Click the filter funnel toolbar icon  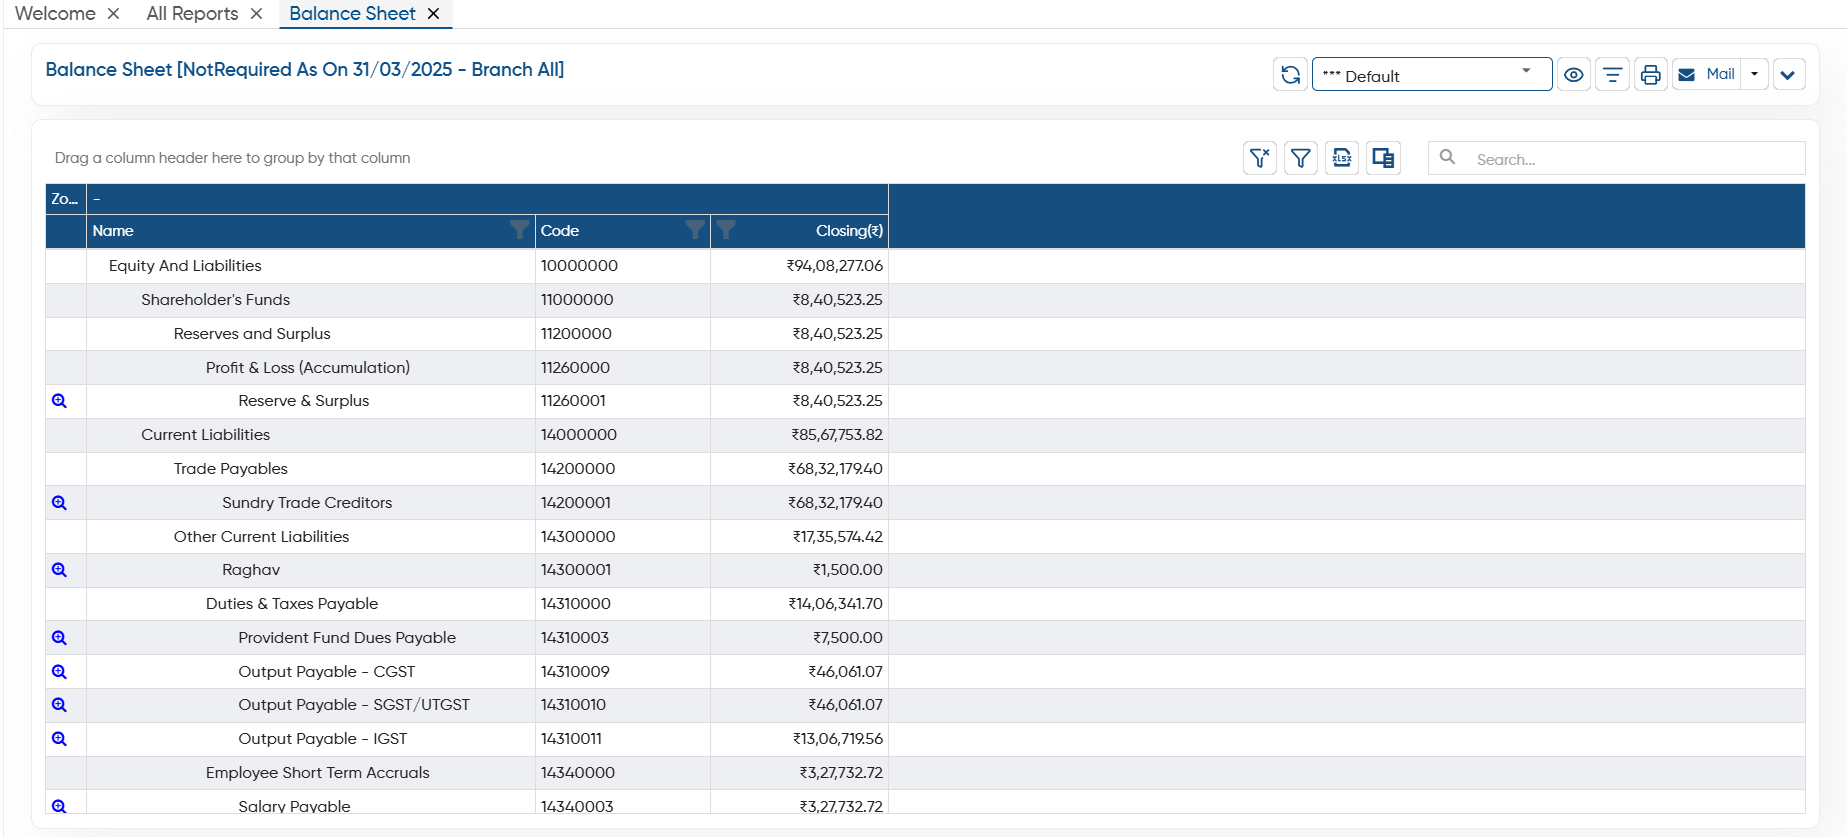[1300, 158]
